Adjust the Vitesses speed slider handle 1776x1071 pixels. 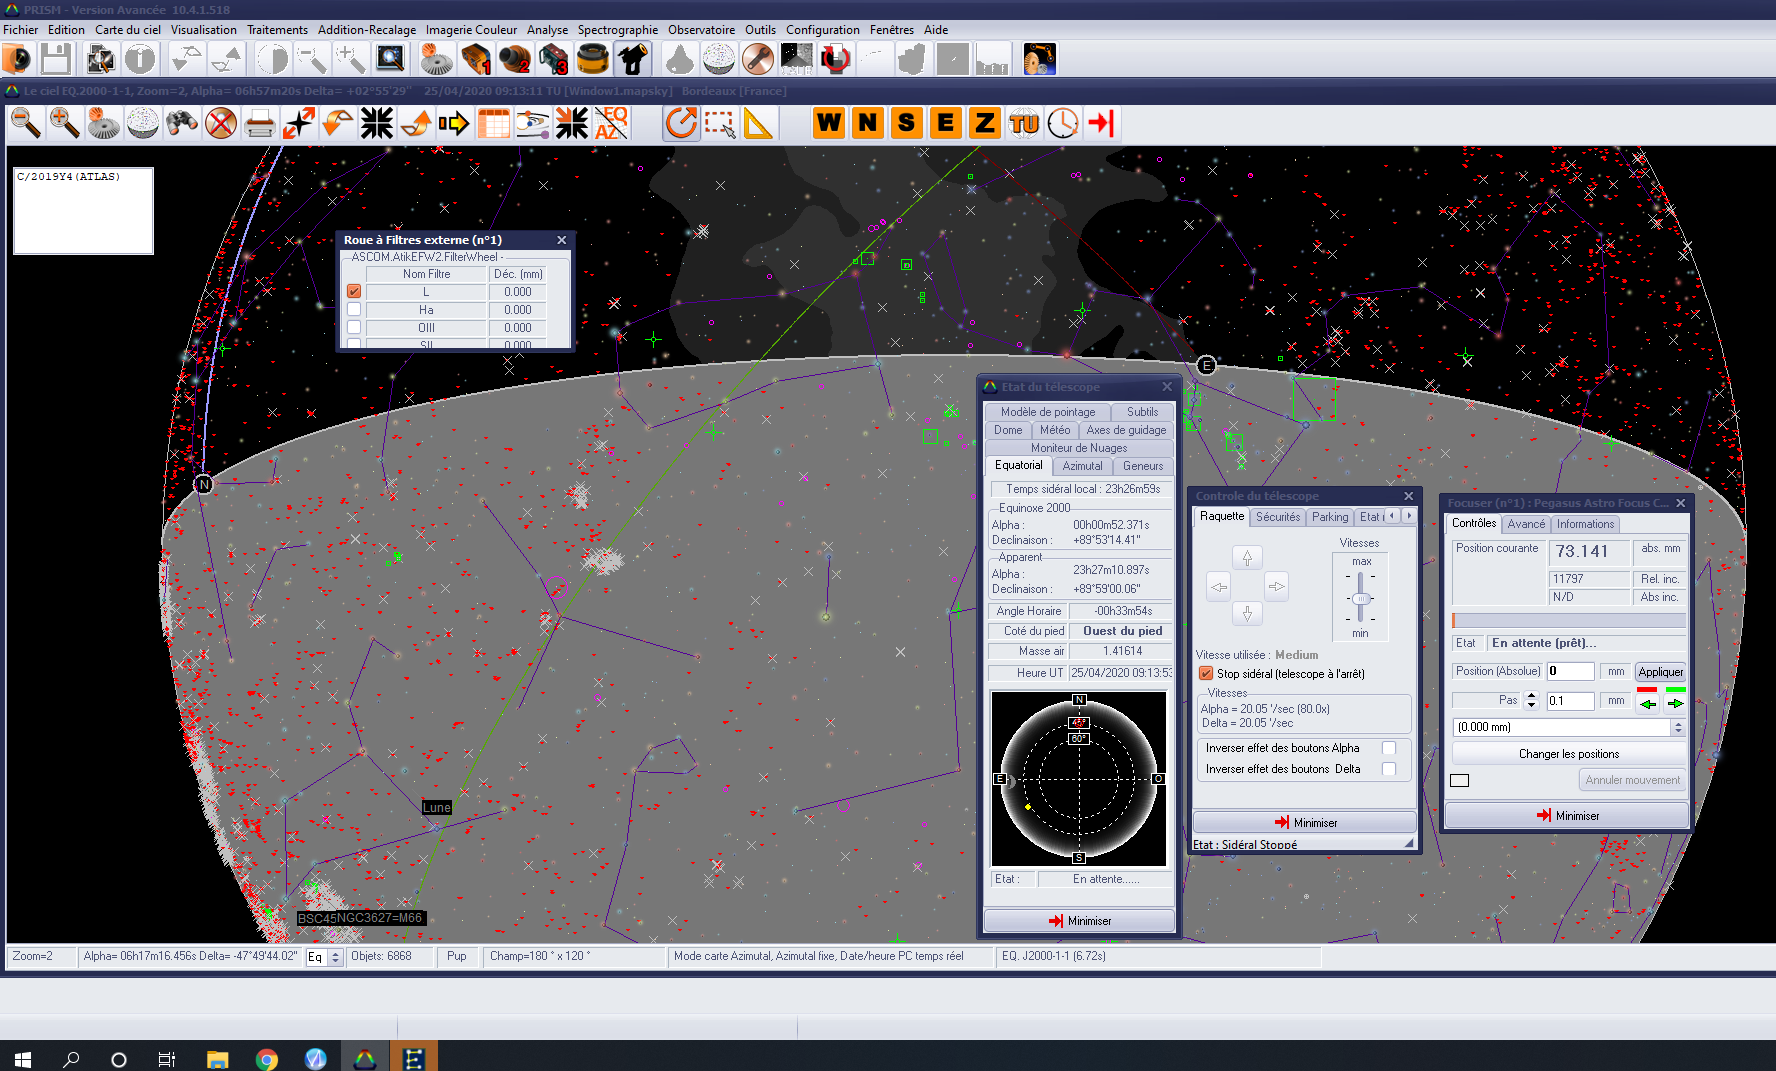[1360, 599]
